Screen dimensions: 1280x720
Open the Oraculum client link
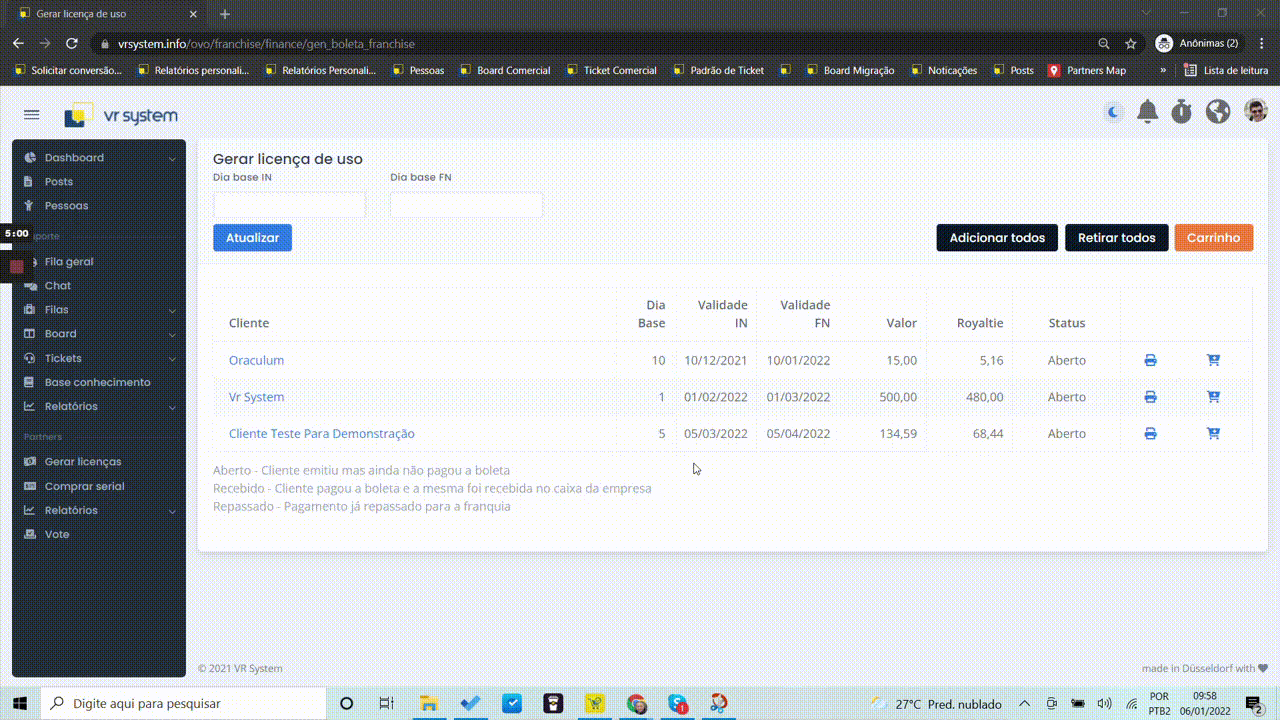[x=256, y=360]
